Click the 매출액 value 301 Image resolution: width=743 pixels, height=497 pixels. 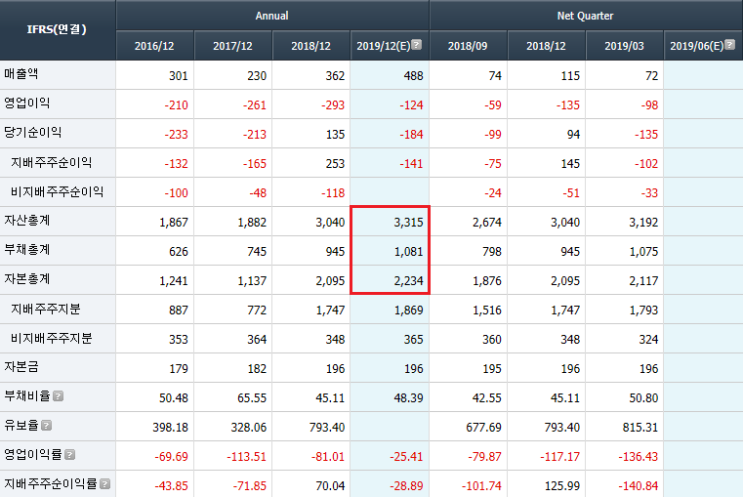click(x=178, y=76)
